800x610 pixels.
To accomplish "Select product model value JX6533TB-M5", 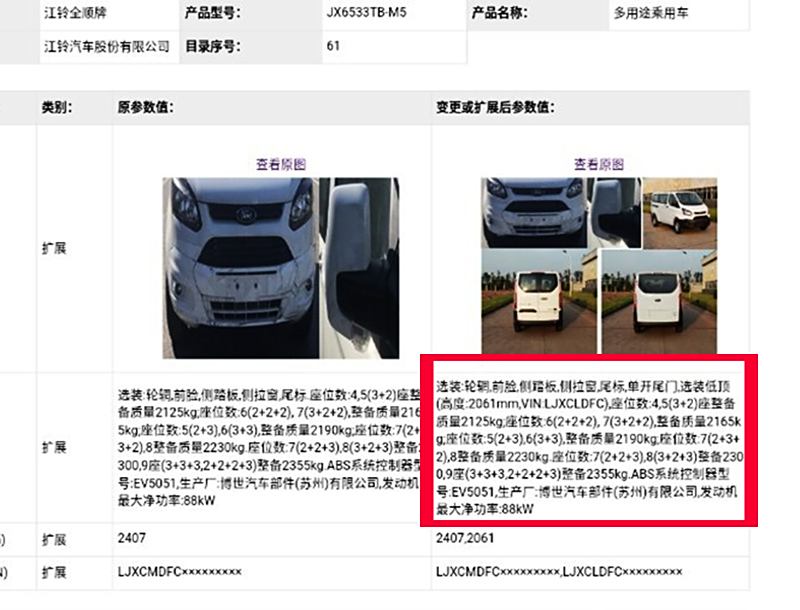I will point(366,12).
